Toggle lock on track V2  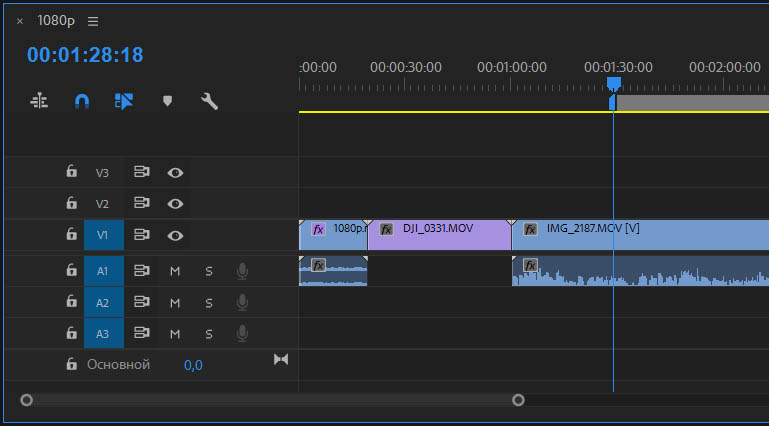coord(72,202)
